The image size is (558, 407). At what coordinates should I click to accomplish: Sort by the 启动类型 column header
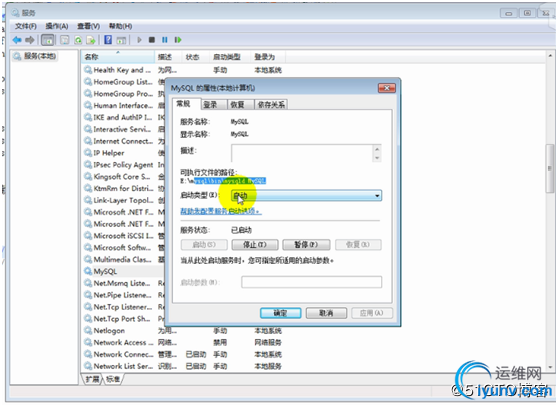tap(230, 57)
